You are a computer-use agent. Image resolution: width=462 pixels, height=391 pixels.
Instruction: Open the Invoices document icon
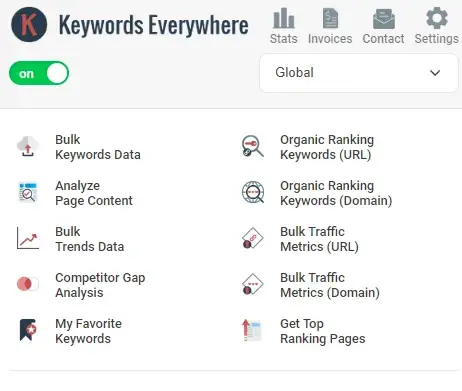[x=330, y=18]
